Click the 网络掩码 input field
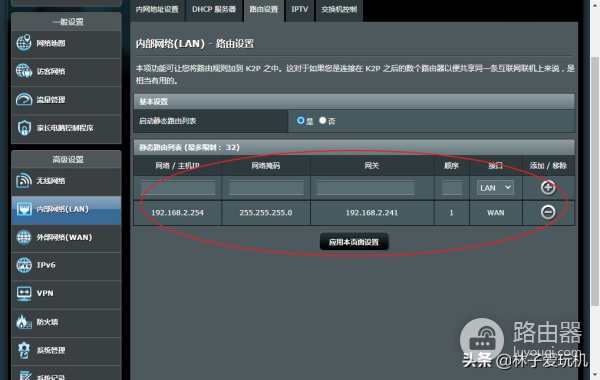This screenshot has height=380, width=600. (266, 188)
